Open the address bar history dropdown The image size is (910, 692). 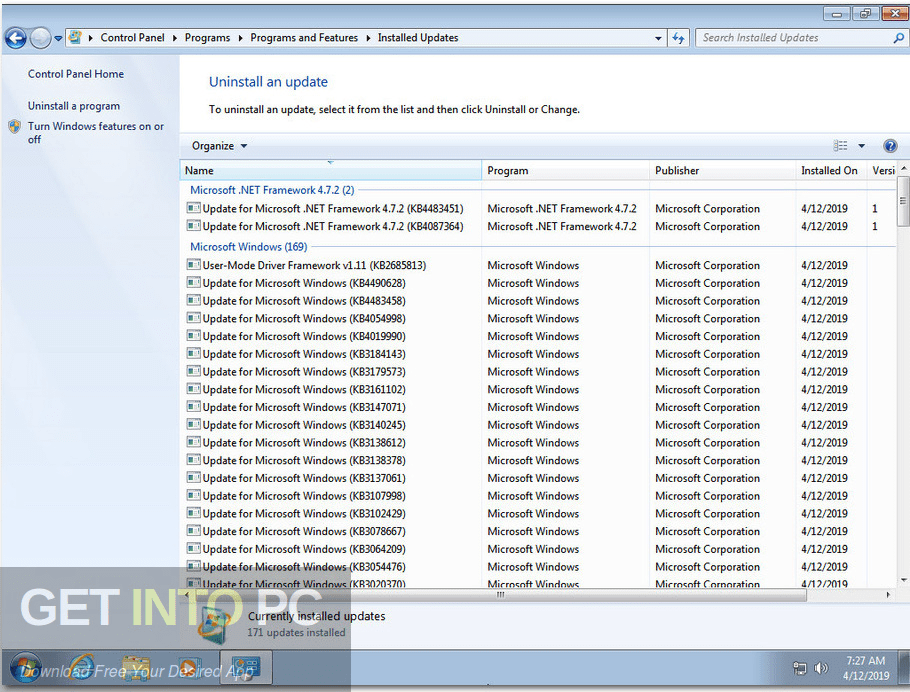(658, 38)
